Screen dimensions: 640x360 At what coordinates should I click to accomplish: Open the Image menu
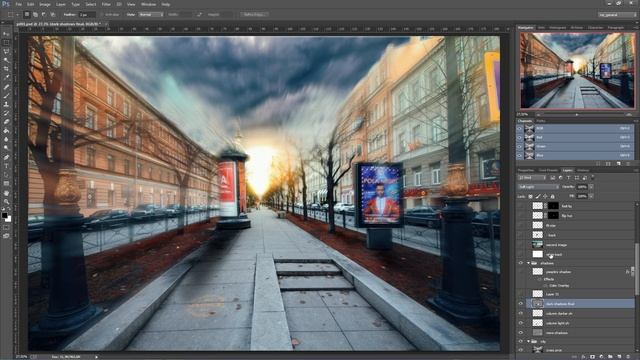pos(45,4)
